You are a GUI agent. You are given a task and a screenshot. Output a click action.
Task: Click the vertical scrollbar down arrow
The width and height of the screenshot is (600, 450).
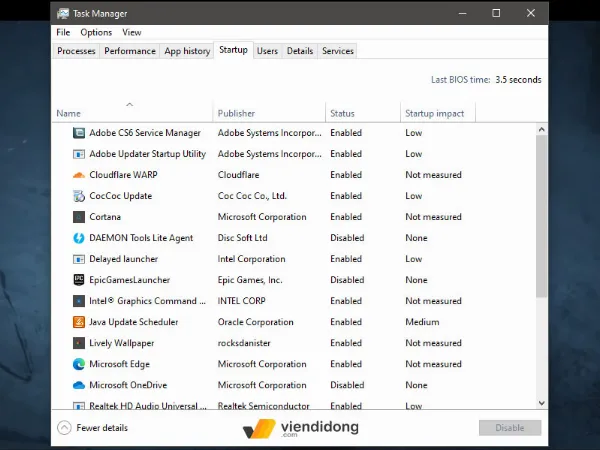point(542,402)
